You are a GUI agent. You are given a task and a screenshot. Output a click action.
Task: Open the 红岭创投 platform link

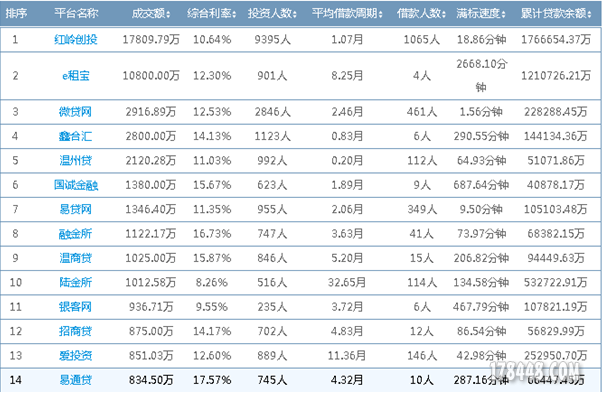(x=76, y=39)
